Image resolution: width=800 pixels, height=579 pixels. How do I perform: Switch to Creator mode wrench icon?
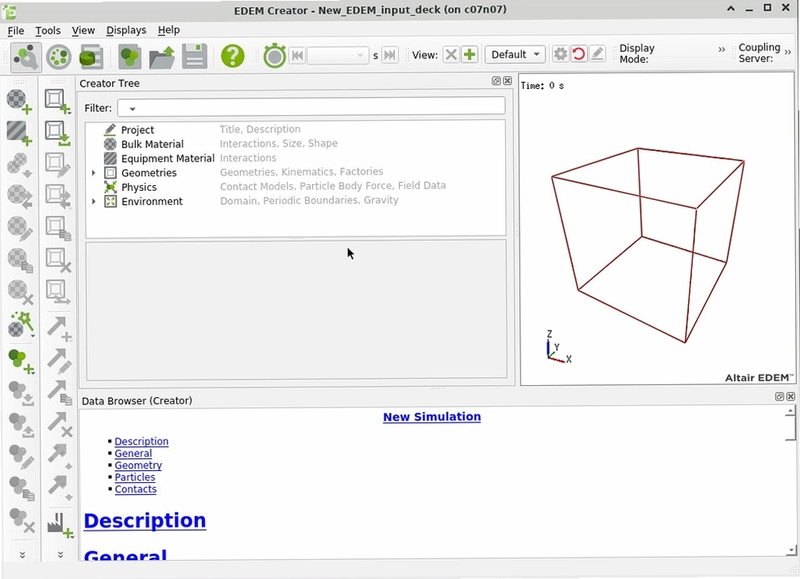(x=26, y=57)
